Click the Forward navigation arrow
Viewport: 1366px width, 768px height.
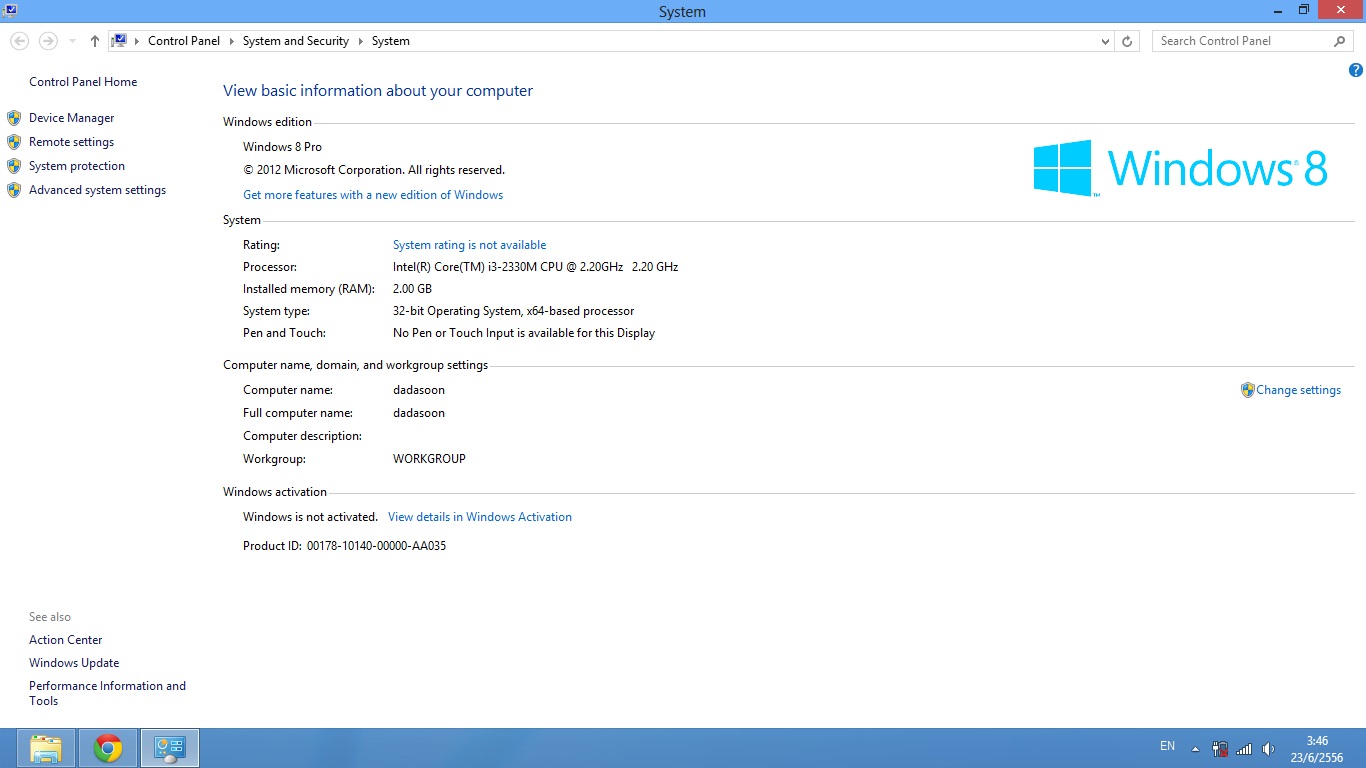click(48, 41)
